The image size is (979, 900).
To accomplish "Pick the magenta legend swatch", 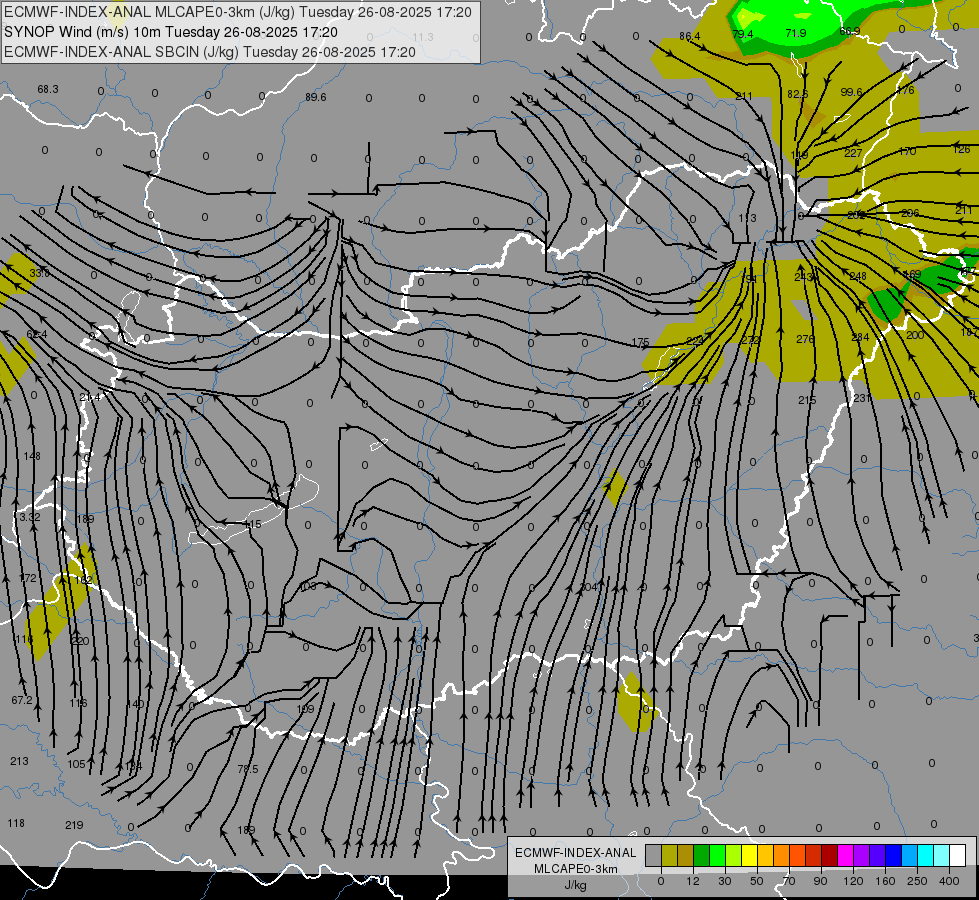I will (x=845, y=855).
